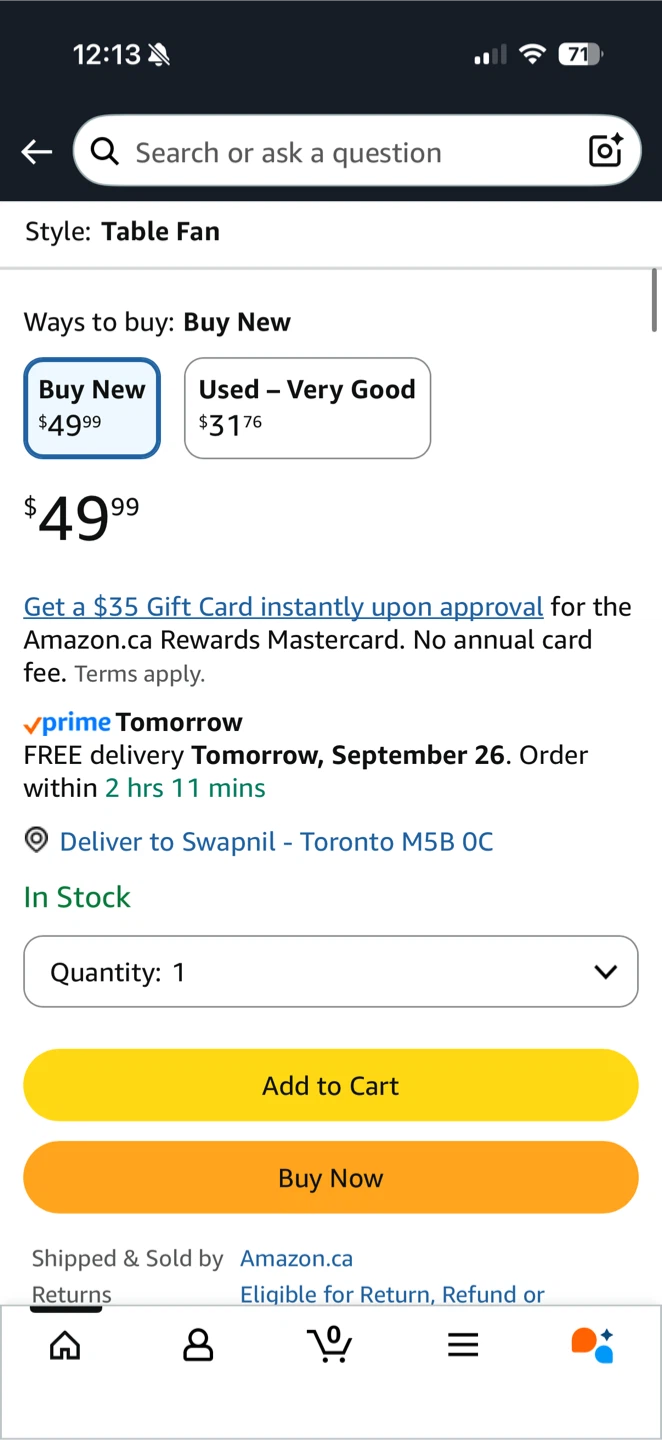Open the account profile icon
Image resolution: width=662 pixels, height=1440 pixels.
click(198, 1345)
